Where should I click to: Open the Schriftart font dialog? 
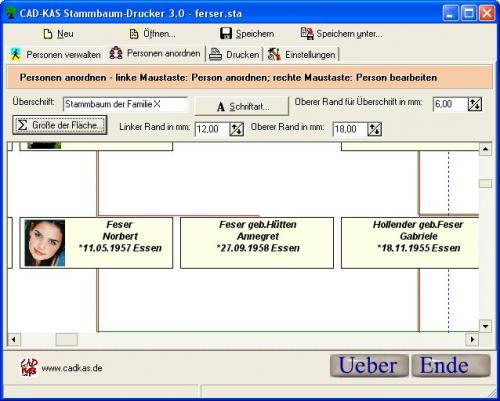tap(242, 106)
